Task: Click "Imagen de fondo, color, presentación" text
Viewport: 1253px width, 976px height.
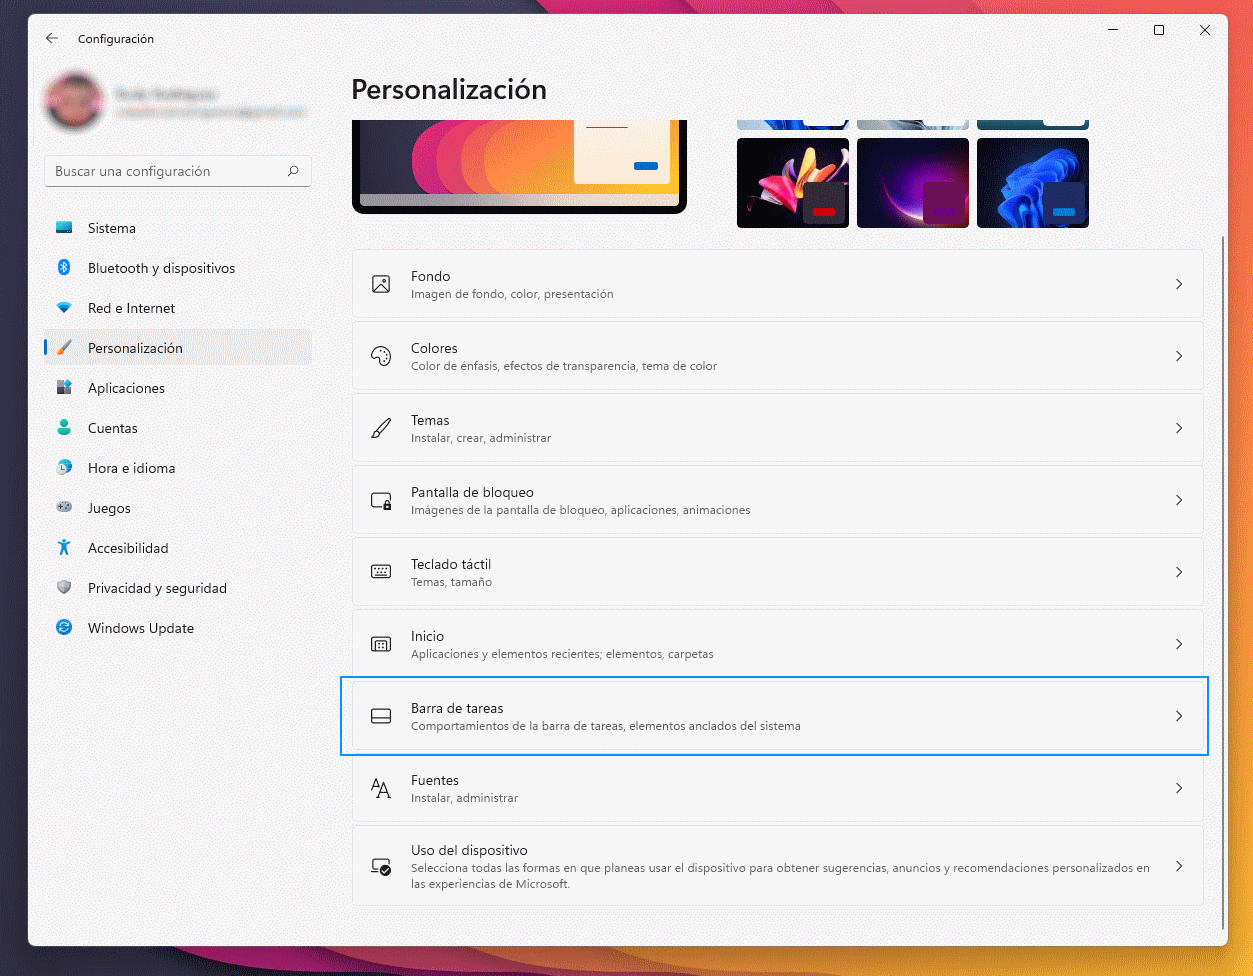Action: (x=512, y=295)
